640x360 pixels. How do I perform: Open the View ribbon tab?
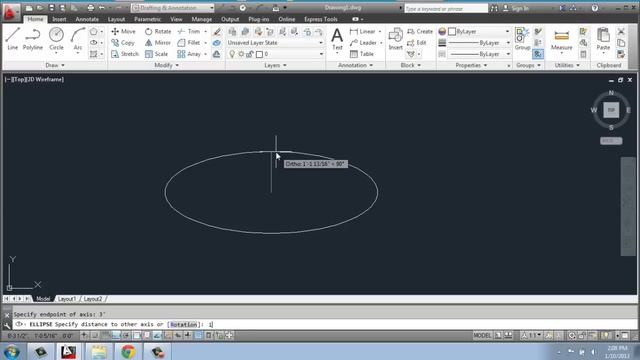pos(176,19)
